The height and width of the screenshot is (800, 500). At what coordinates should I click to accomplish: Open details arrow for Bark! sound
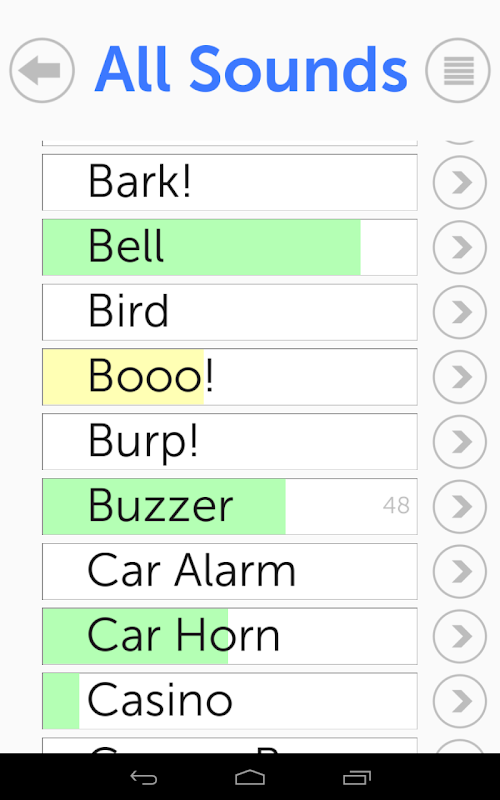click(x=460, y=182)
